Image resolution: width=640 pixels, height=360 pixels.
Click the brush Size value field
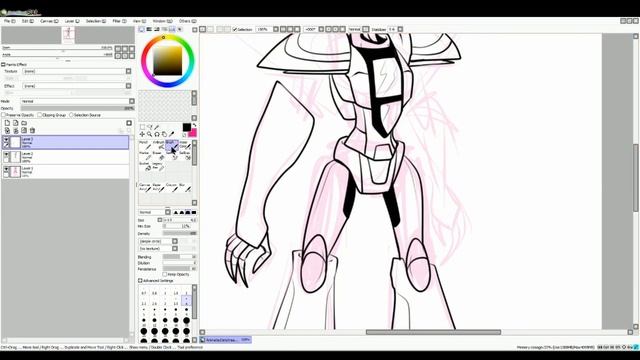tap(180, 220)
